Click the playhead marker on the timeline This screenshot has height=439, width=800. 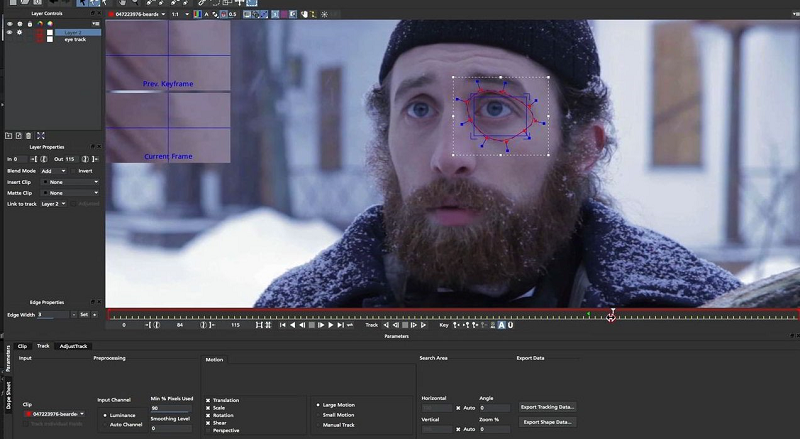click(x=611, y=315)
